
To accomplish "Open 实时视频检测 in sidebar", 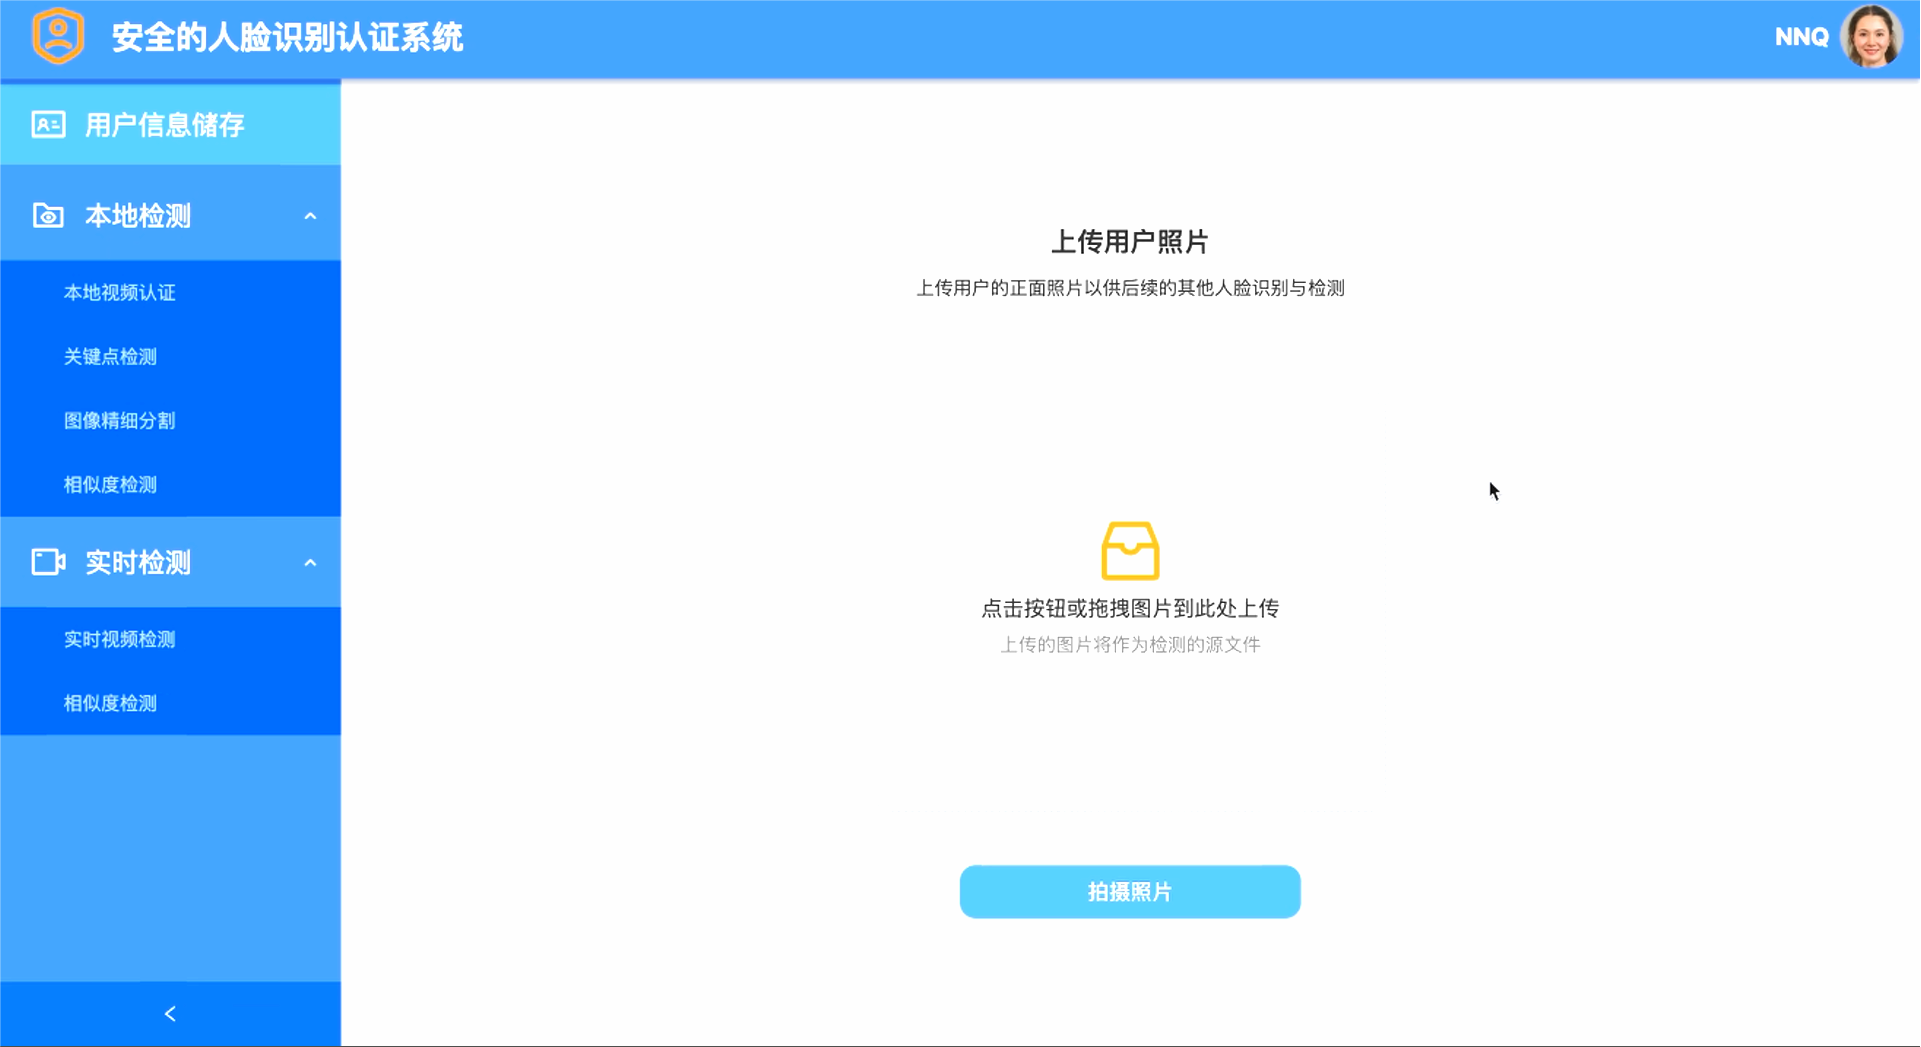I will [170, 639].
